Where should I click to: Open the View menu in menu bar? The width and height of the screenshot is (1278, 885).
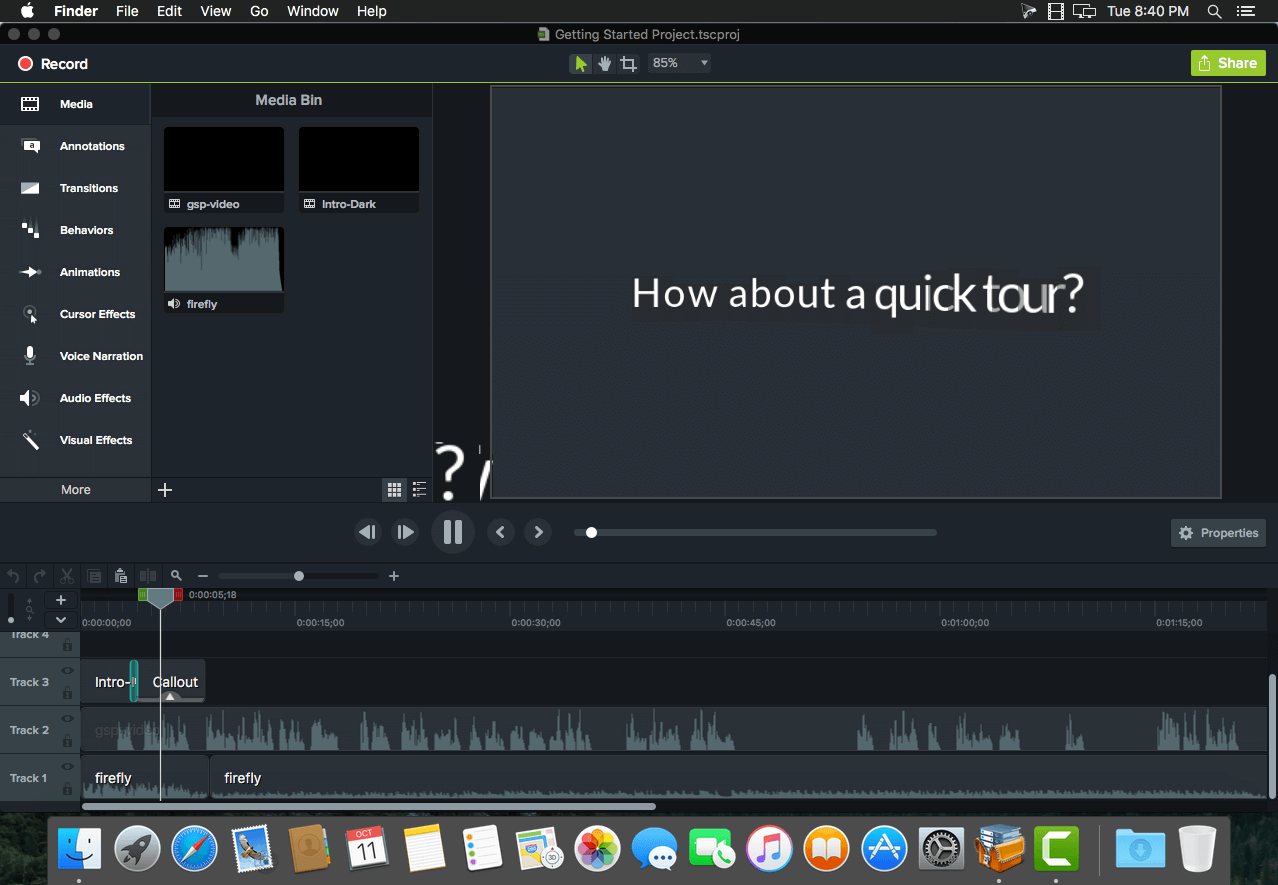point(215,11)
